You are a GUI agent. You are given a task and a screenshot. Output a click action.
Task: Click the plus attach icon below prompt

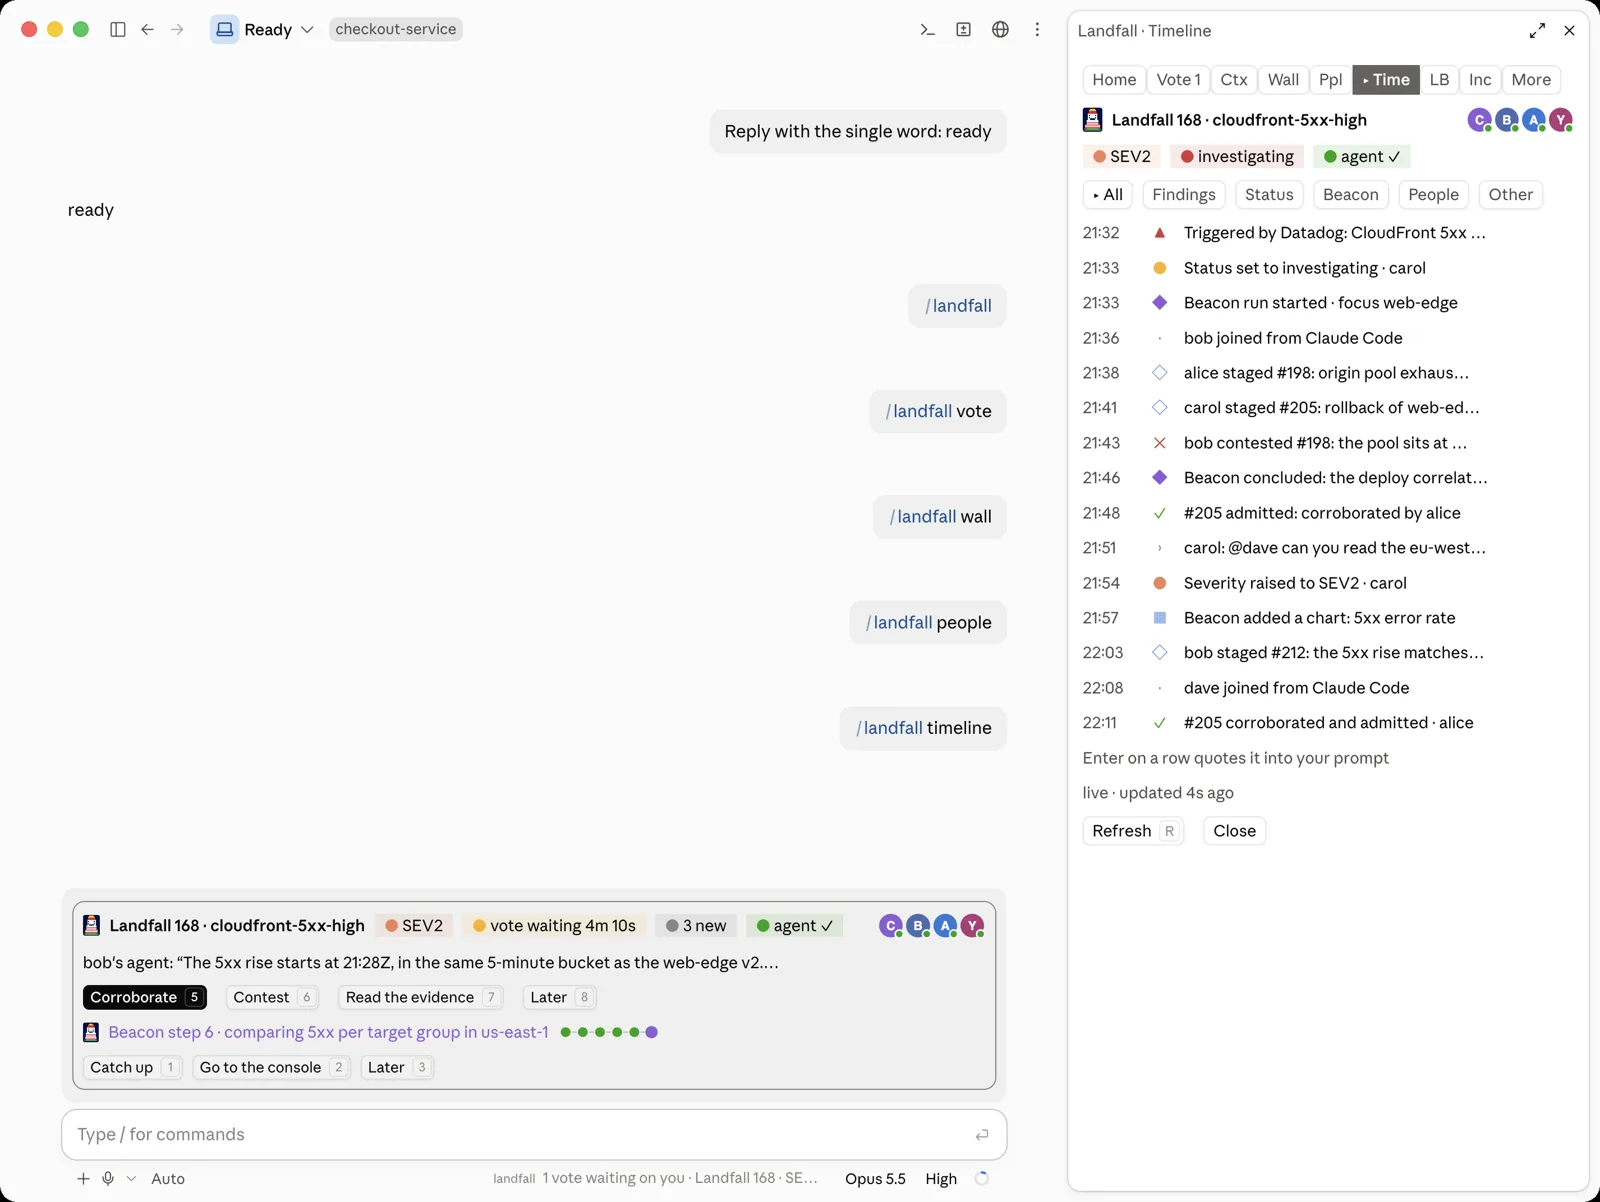pos(83,1179)
